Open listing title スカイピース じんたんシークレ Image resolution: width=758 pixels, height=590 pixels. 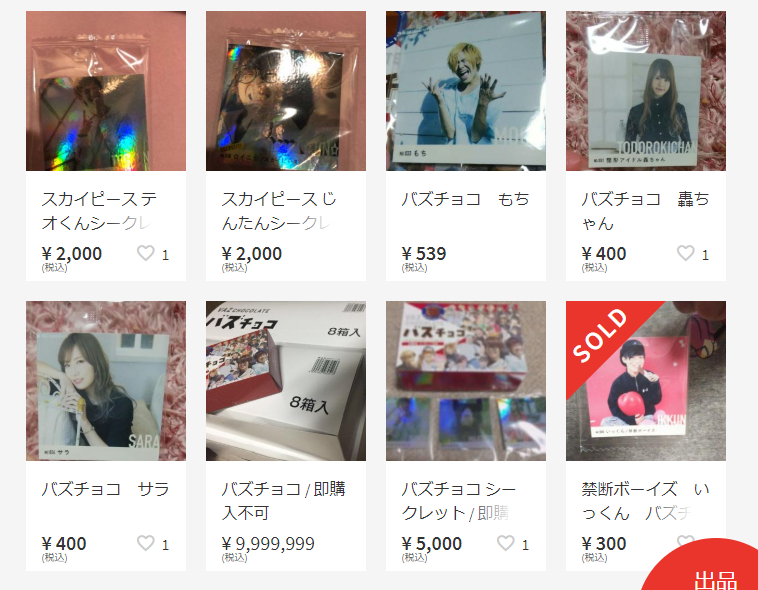pos(279,211)
